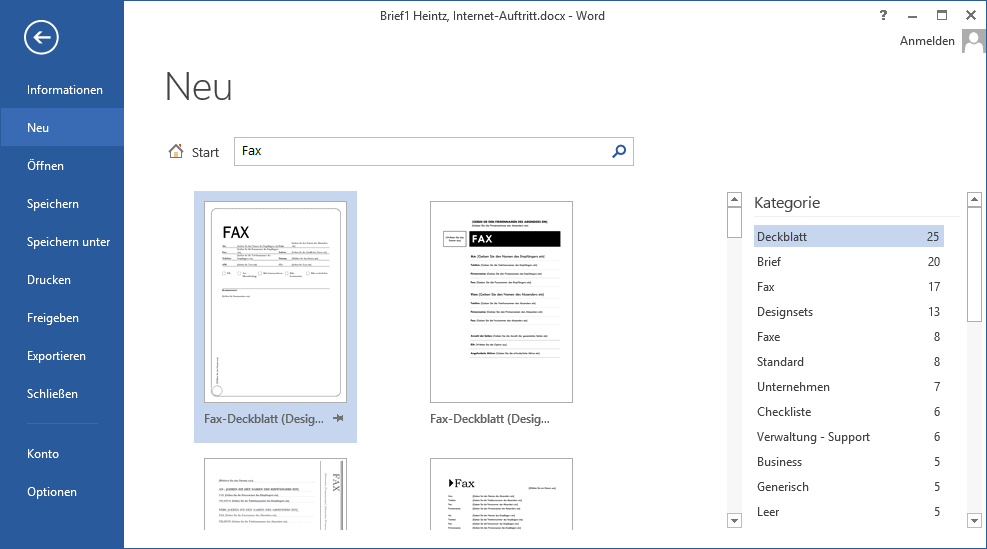The height and width of the screenshot is (549, 987).
Task: Select Speichern unter in sidebar
Action: click(x=68, y=242)
